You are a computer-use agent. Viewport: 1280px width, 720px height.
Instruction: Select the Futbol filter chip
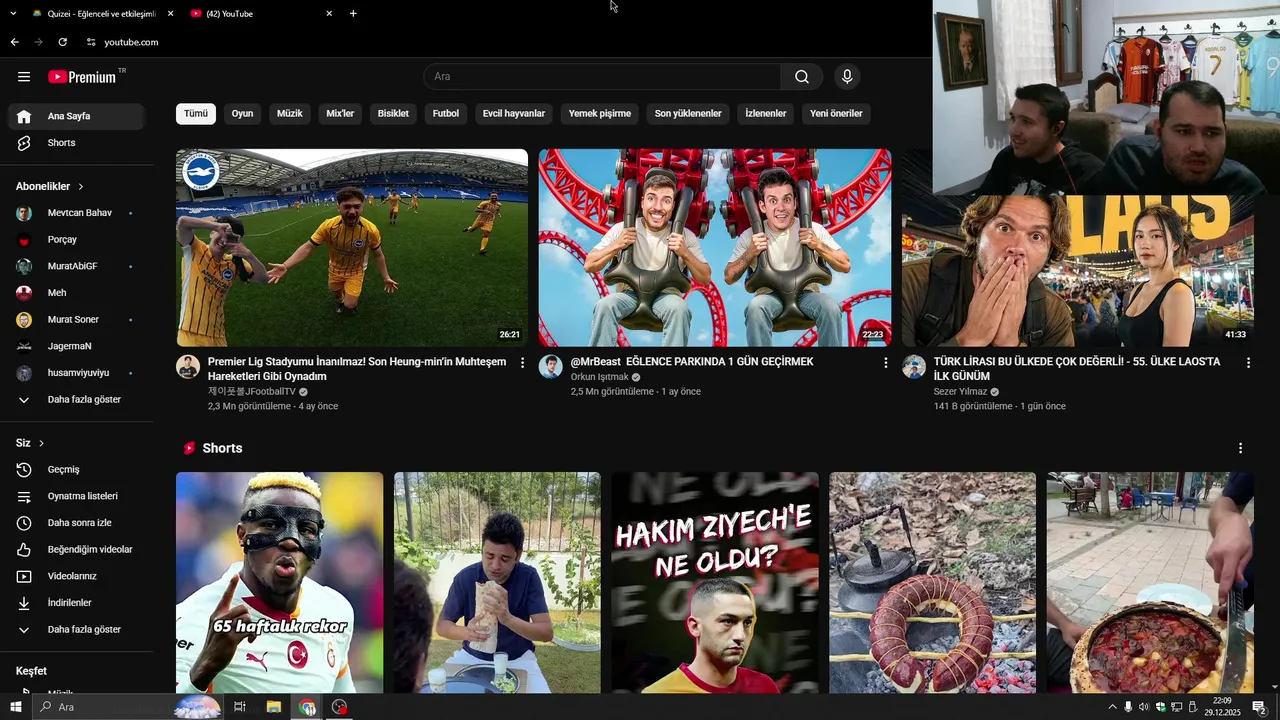coord(446,114)
